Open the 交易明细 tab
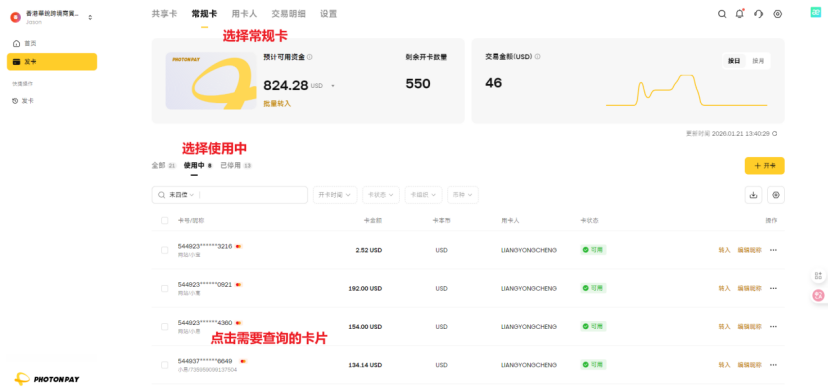Viewport: 828px width, 392px height. (x=288, y=14)
